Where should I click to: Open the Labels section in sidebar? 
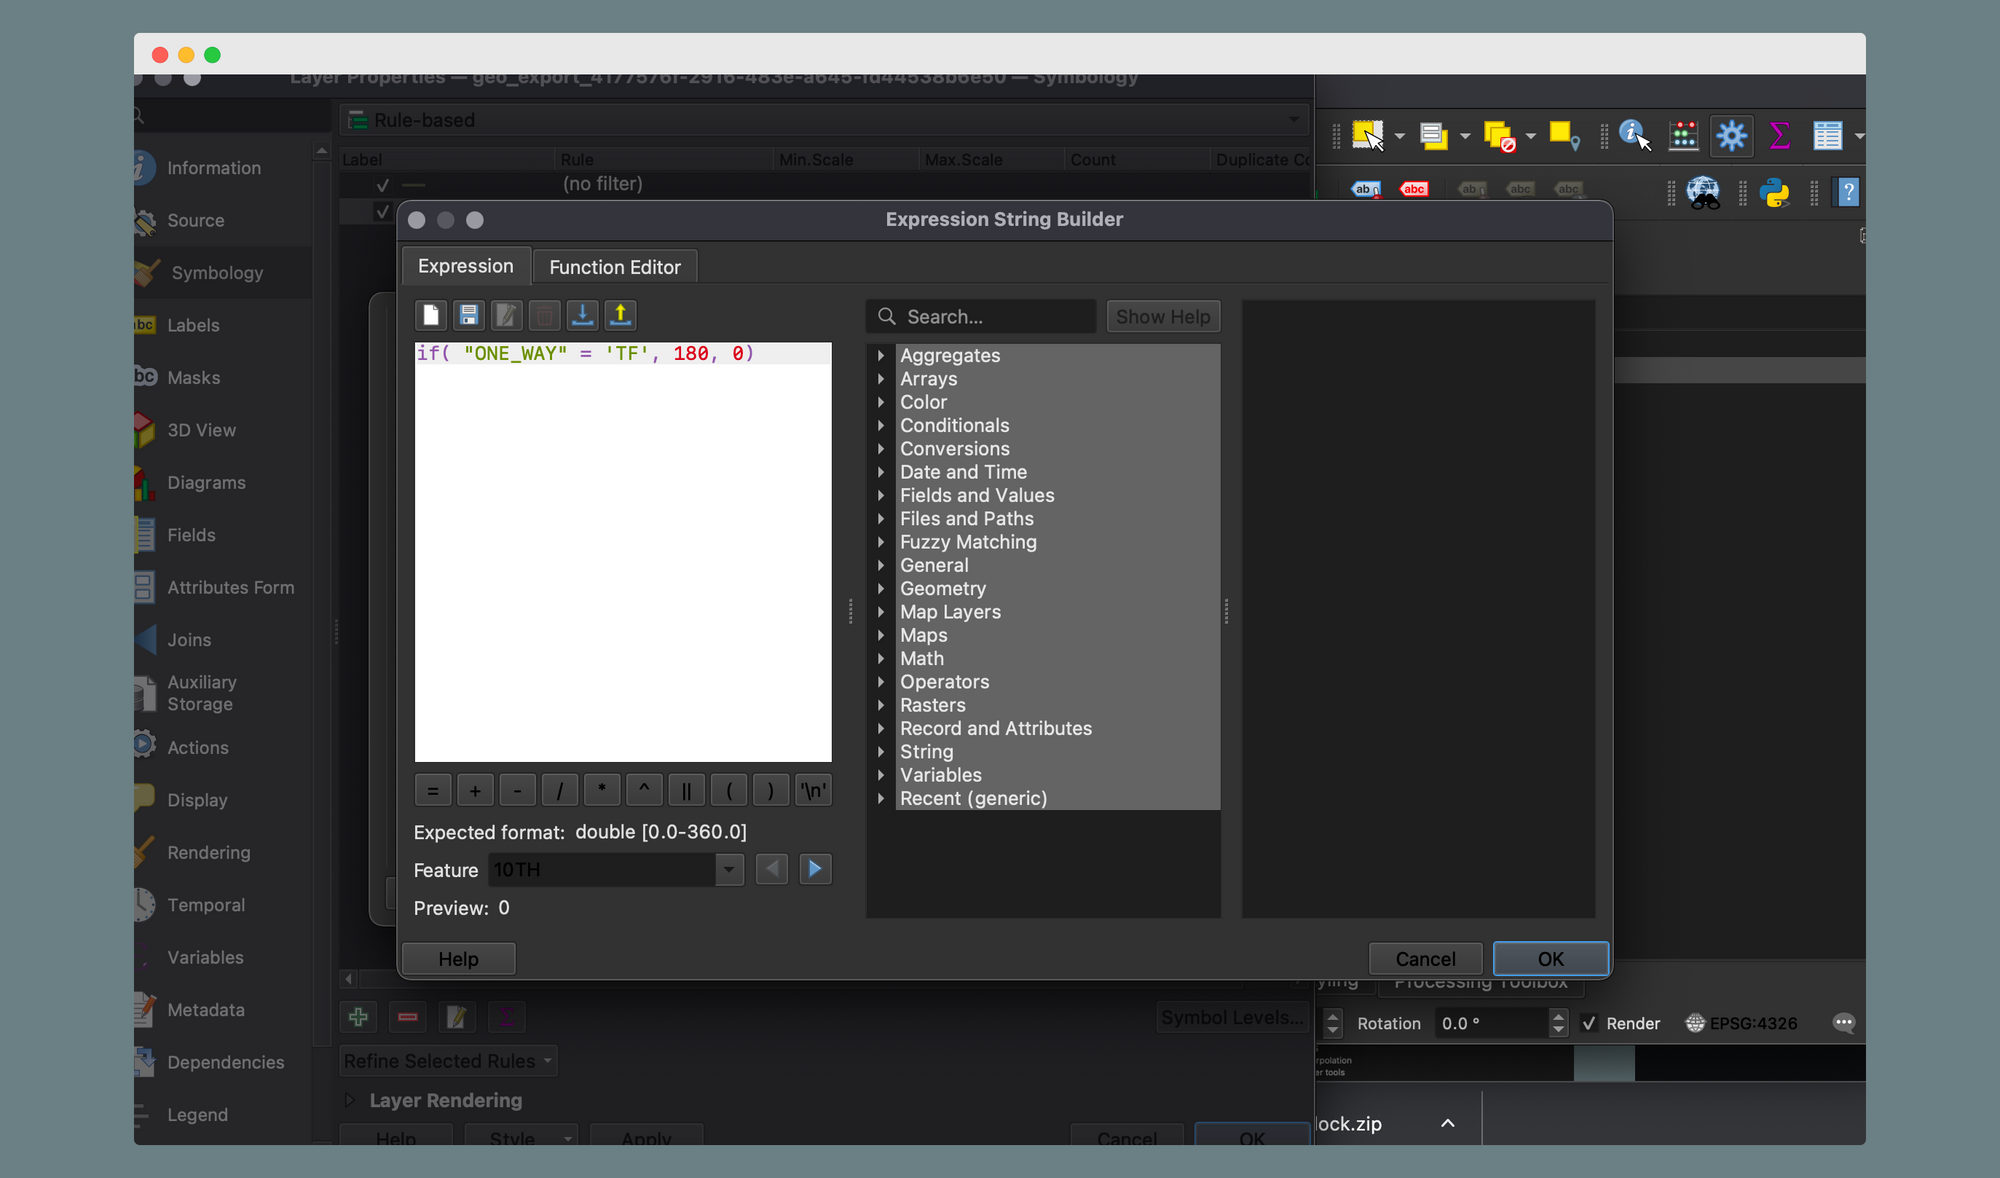click(x=193, y=325)
